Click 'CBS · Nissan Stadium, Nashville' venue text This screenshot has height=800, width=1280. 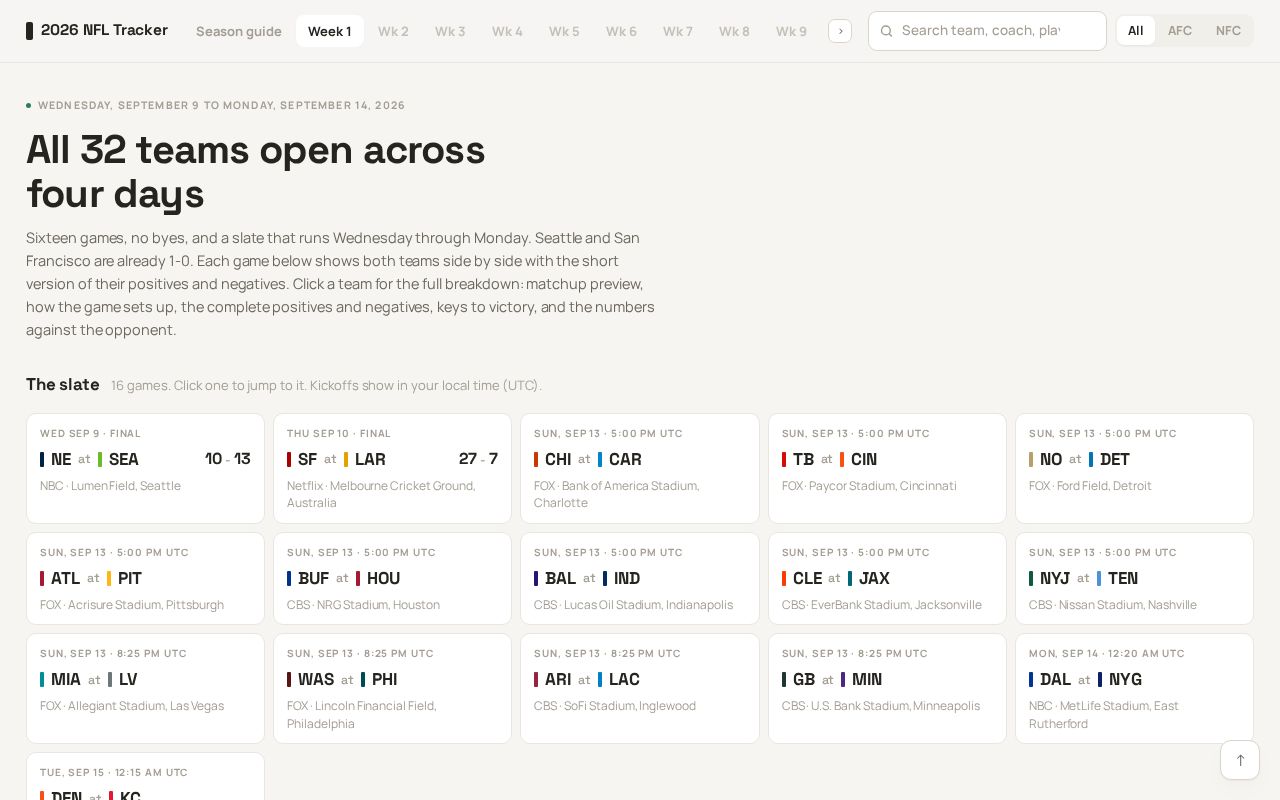click(1113, 605)
